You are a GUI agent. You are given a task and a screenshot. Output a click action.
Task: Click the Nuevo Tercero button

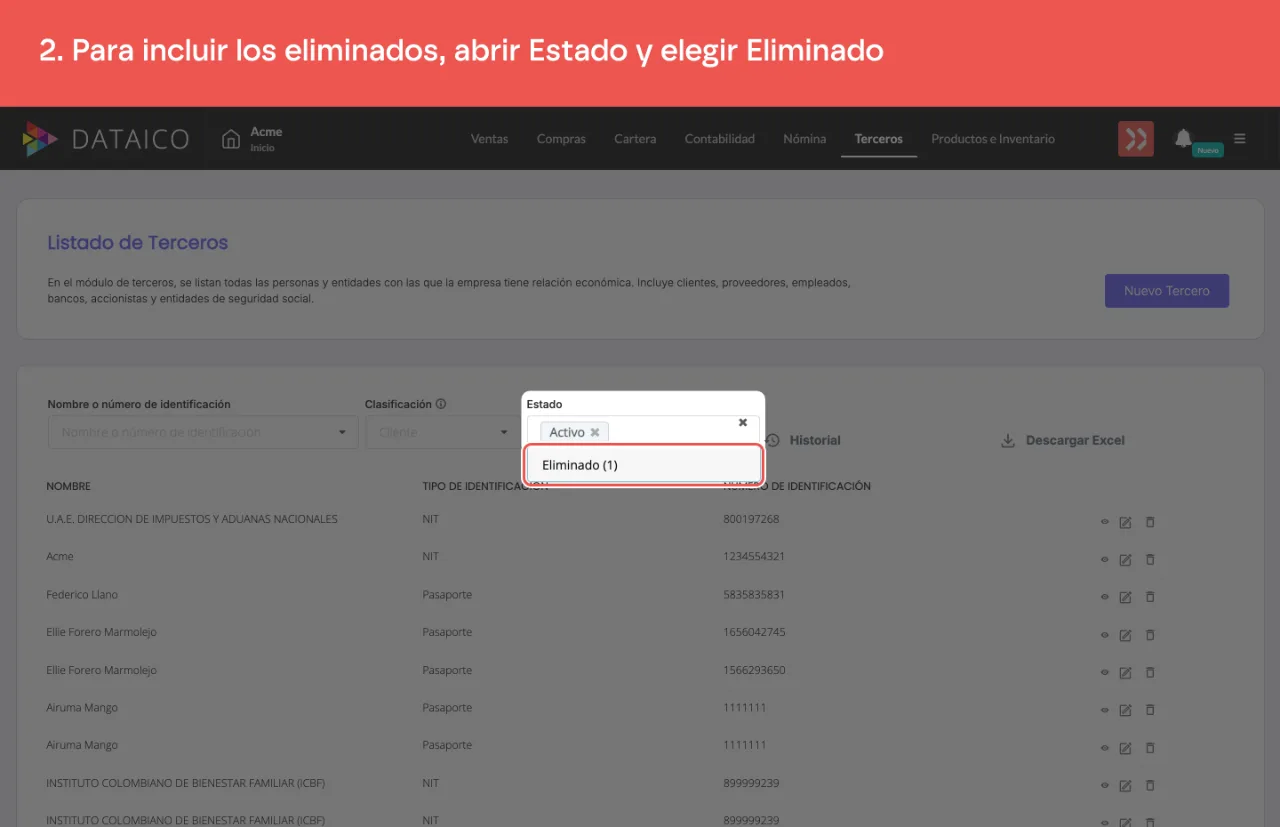[1167, 291]
